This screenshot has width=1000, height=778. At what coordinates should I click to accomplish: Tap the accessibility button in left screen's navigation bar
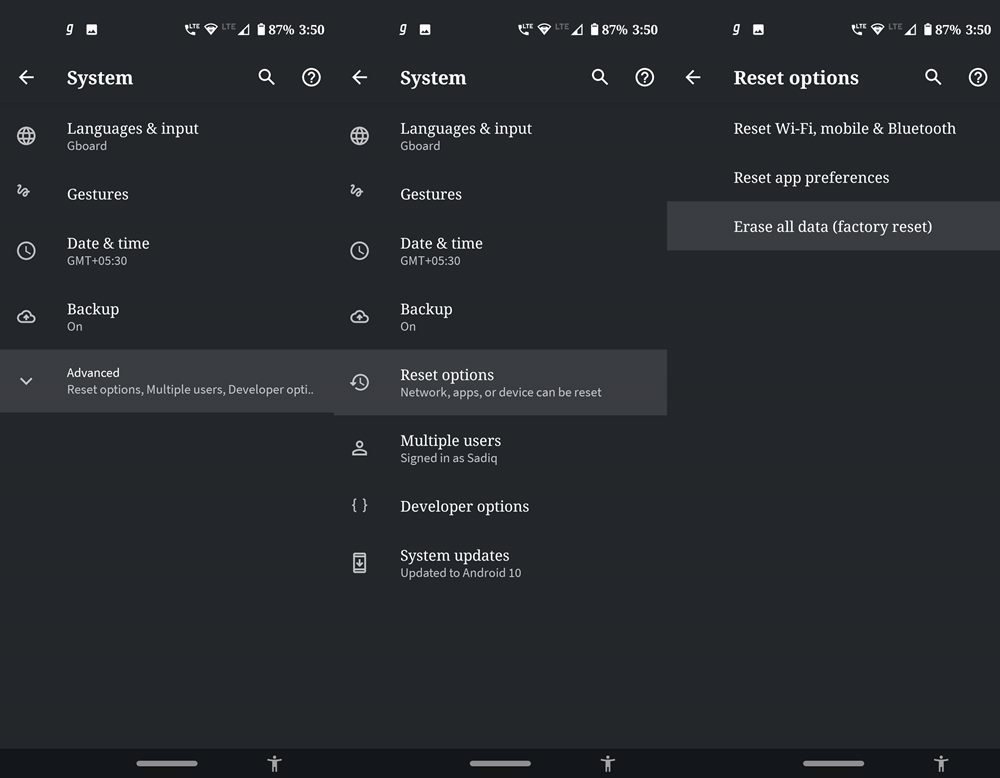(275, 763)
